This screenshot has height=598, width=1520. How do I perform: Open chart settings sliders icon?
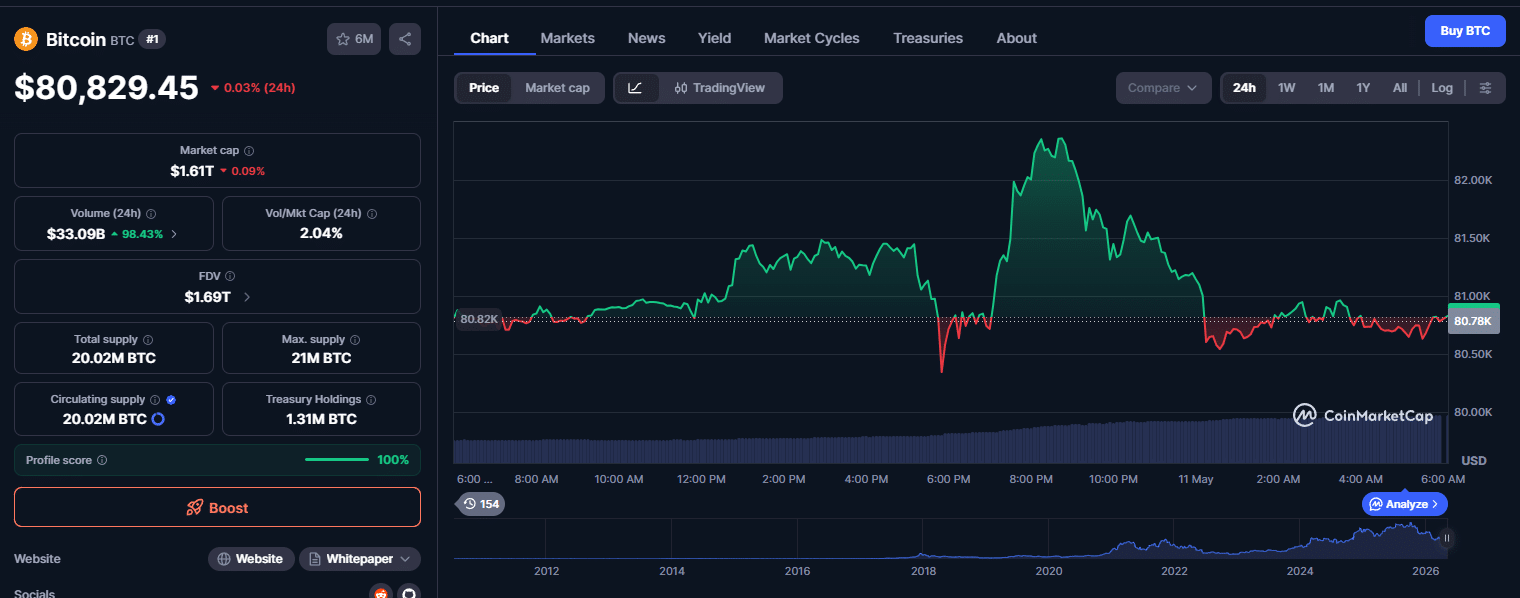tap(1486, 88)
